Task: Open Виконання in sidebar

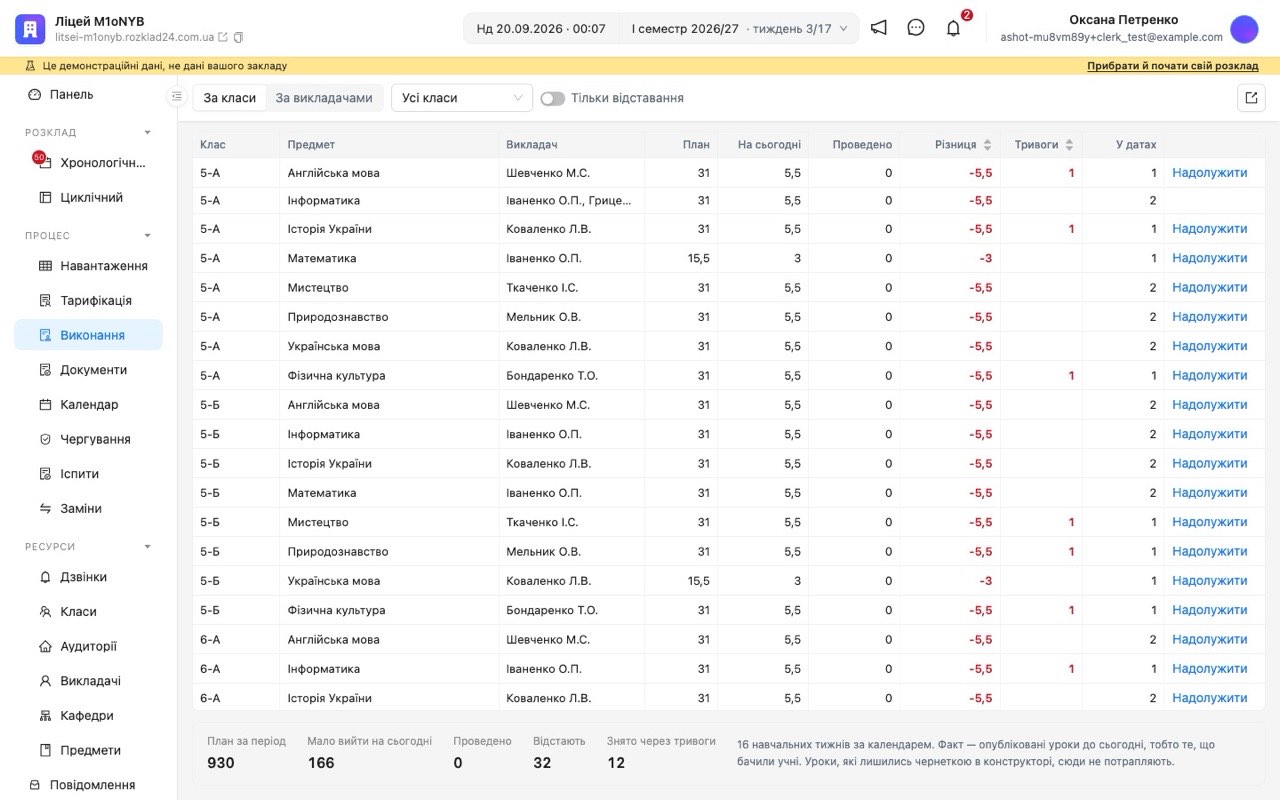Action: click(x=89, y=335)
